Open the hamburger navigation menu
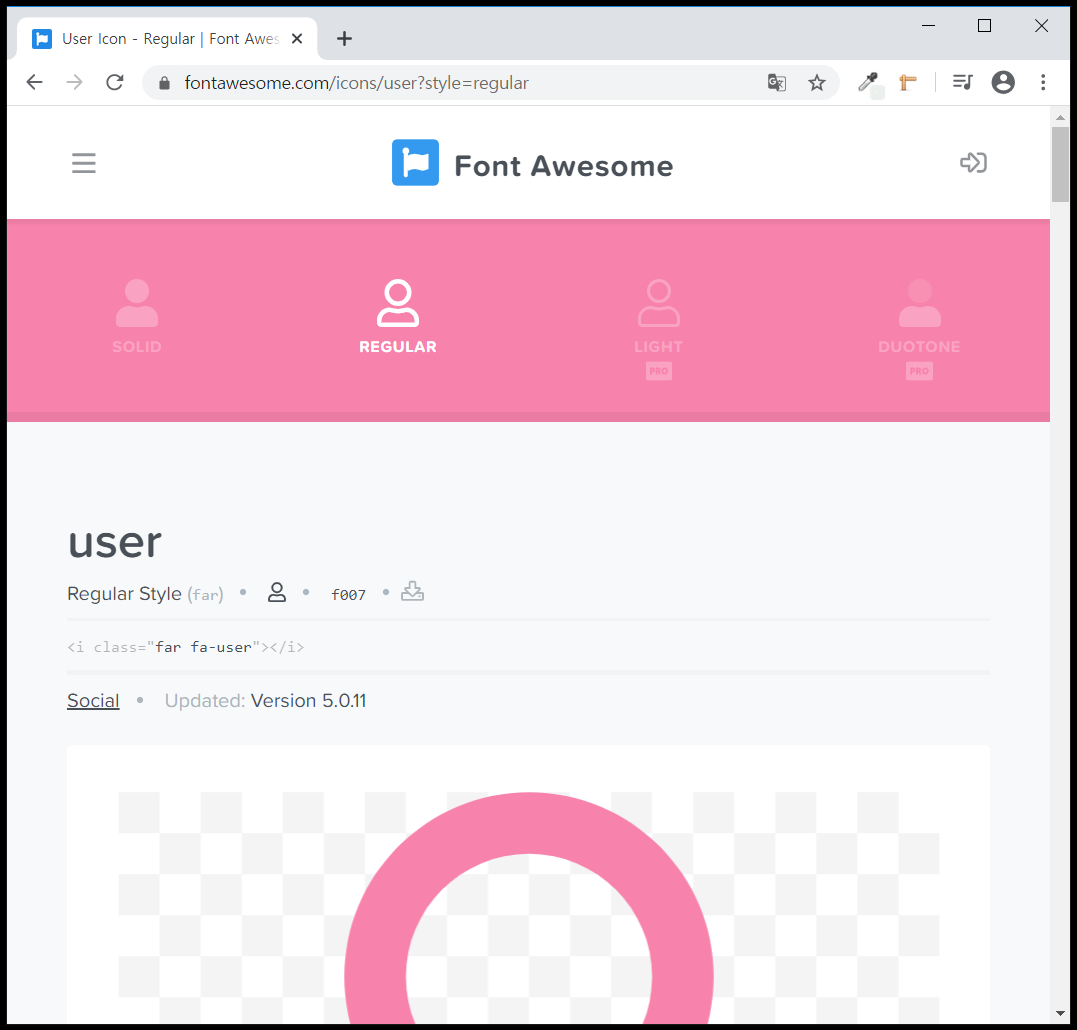This screenshot has height=1030, width=1077. click(x=84, y=163)
